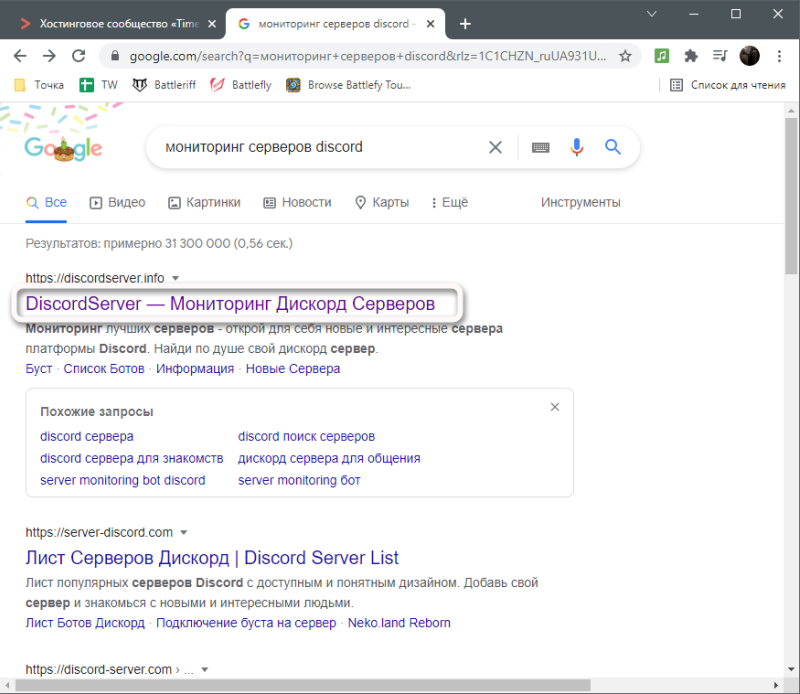The height and width of the screenshot is (694, 800).
Task: Click the horizontal scrollbar thumb
Action: click(x=303, y=685)
